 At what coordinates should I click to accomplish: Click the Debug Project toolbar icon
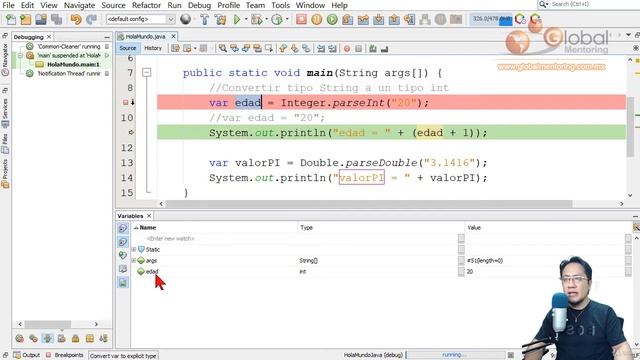tap(257, 19)
